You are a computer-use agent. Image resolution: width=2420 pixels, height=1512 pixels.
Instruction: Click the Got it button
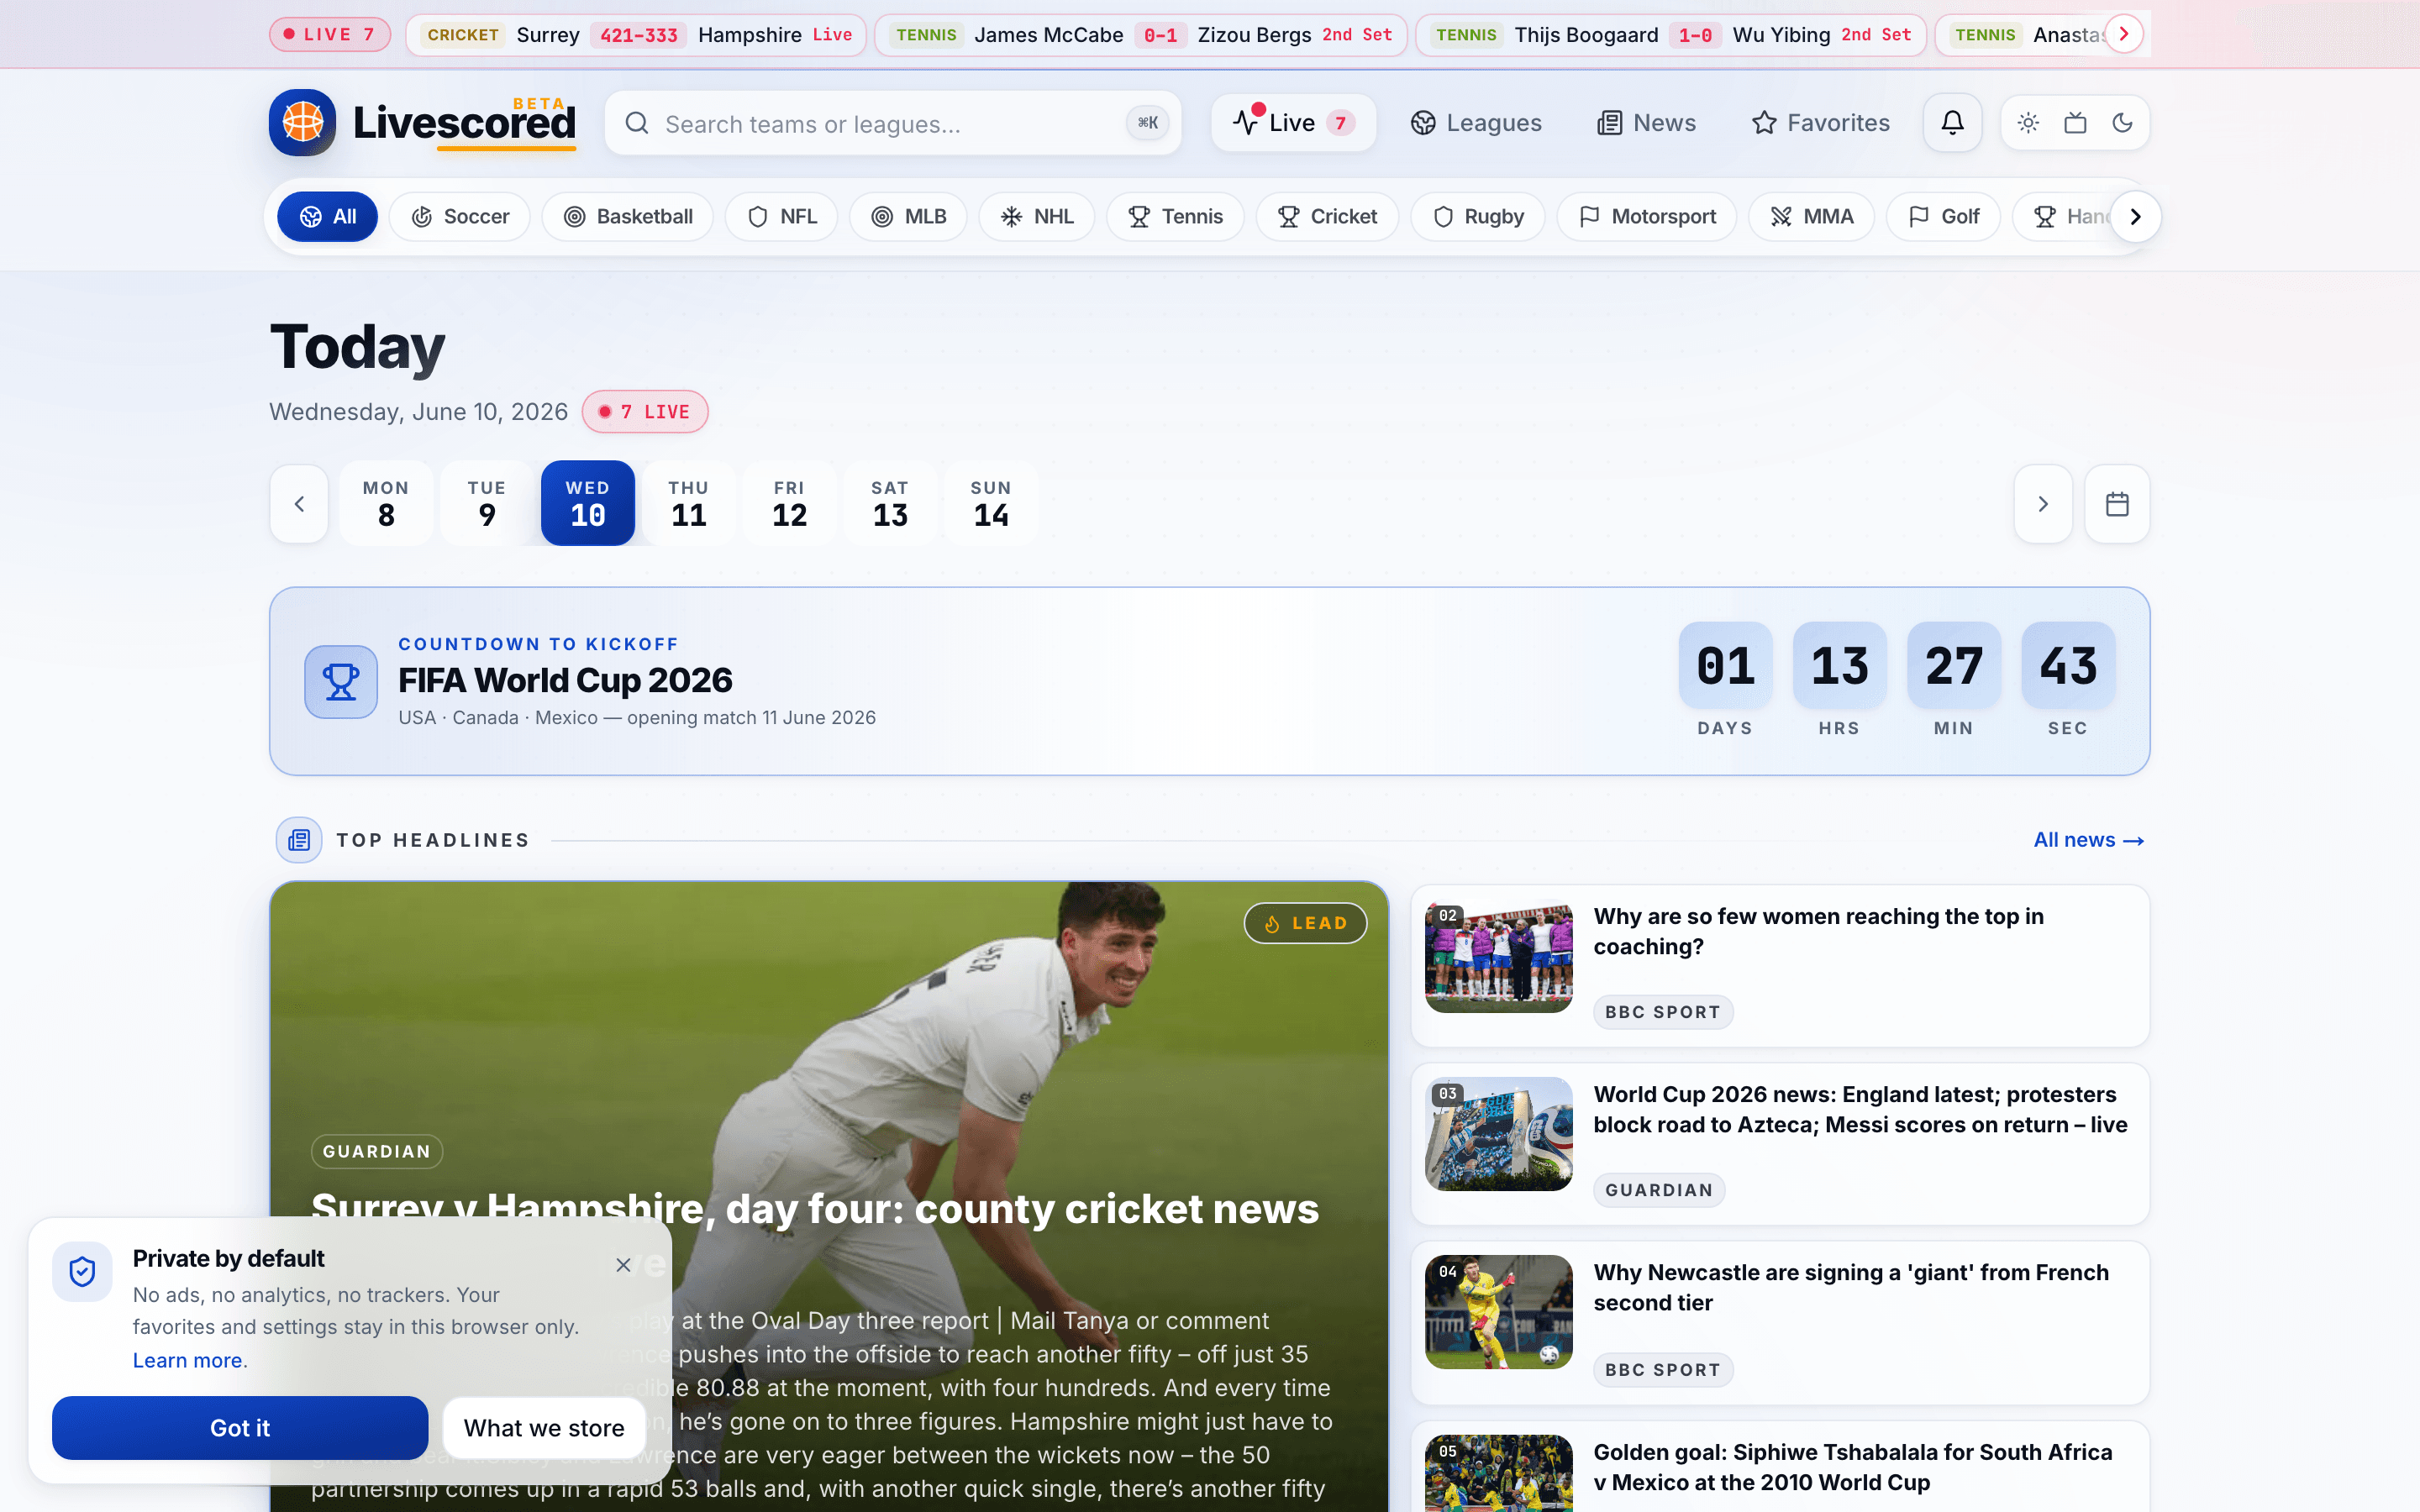[240, 1428]
